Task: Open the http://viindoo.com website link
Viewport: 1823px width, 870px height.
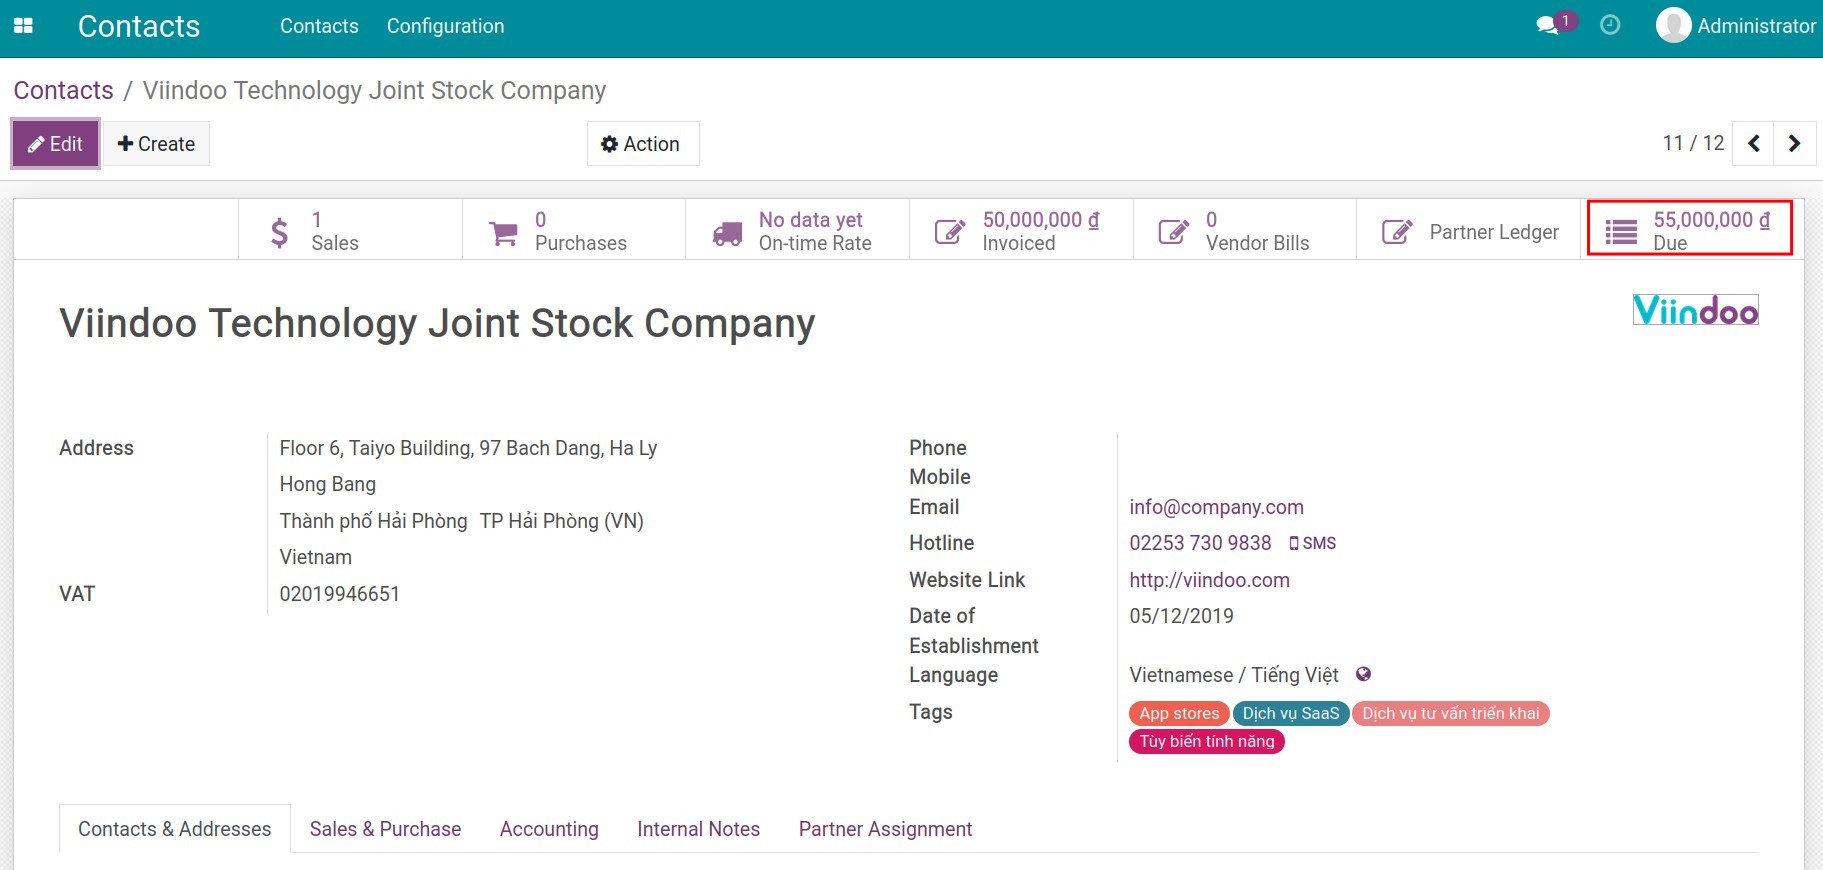Action: point(1209,580)
